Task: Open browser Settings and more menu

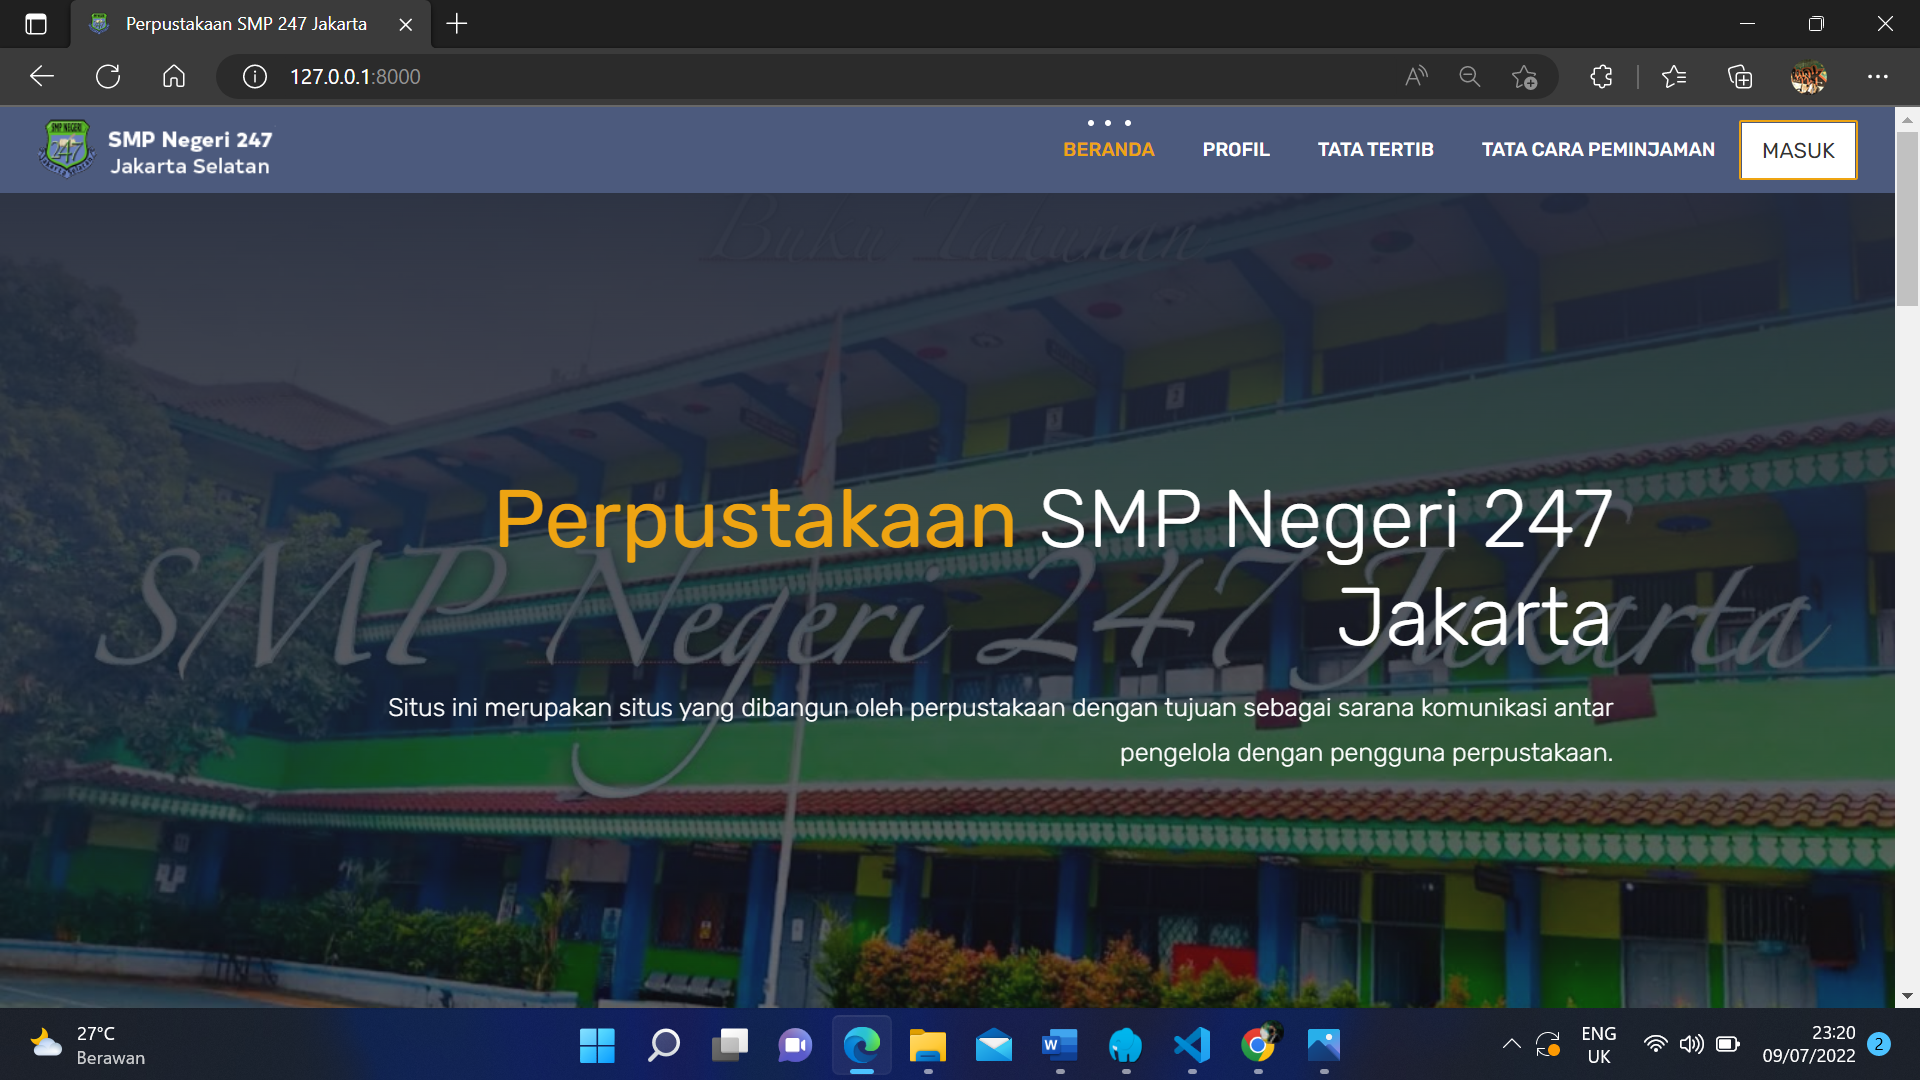Action: click(1879, 76)
